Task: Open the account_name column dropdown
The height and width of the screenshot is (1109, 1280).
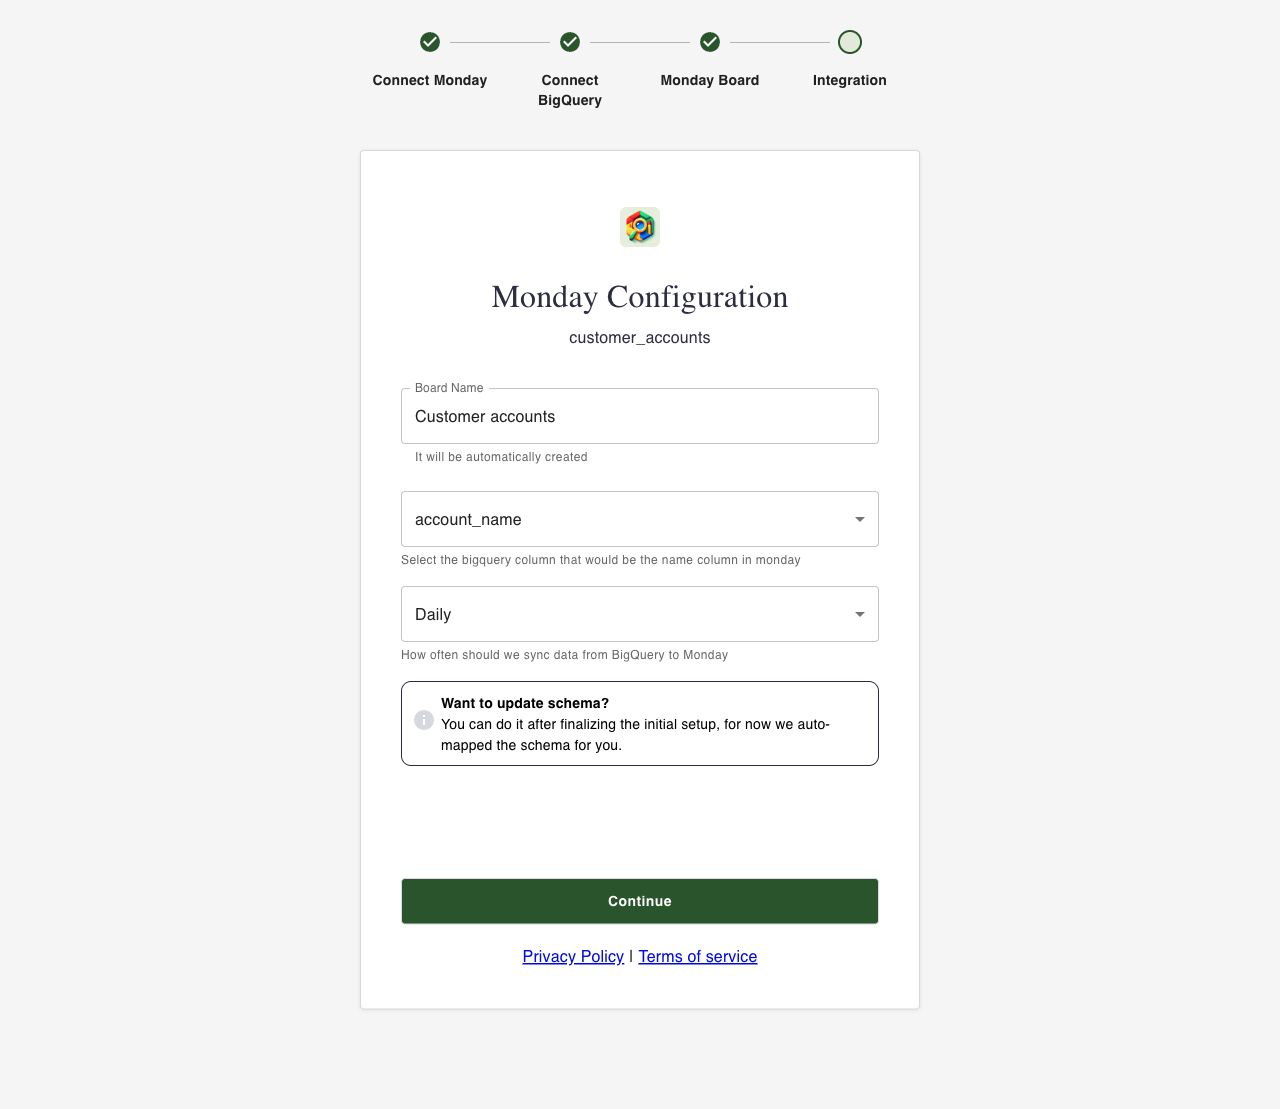Action: click(640, 519)
